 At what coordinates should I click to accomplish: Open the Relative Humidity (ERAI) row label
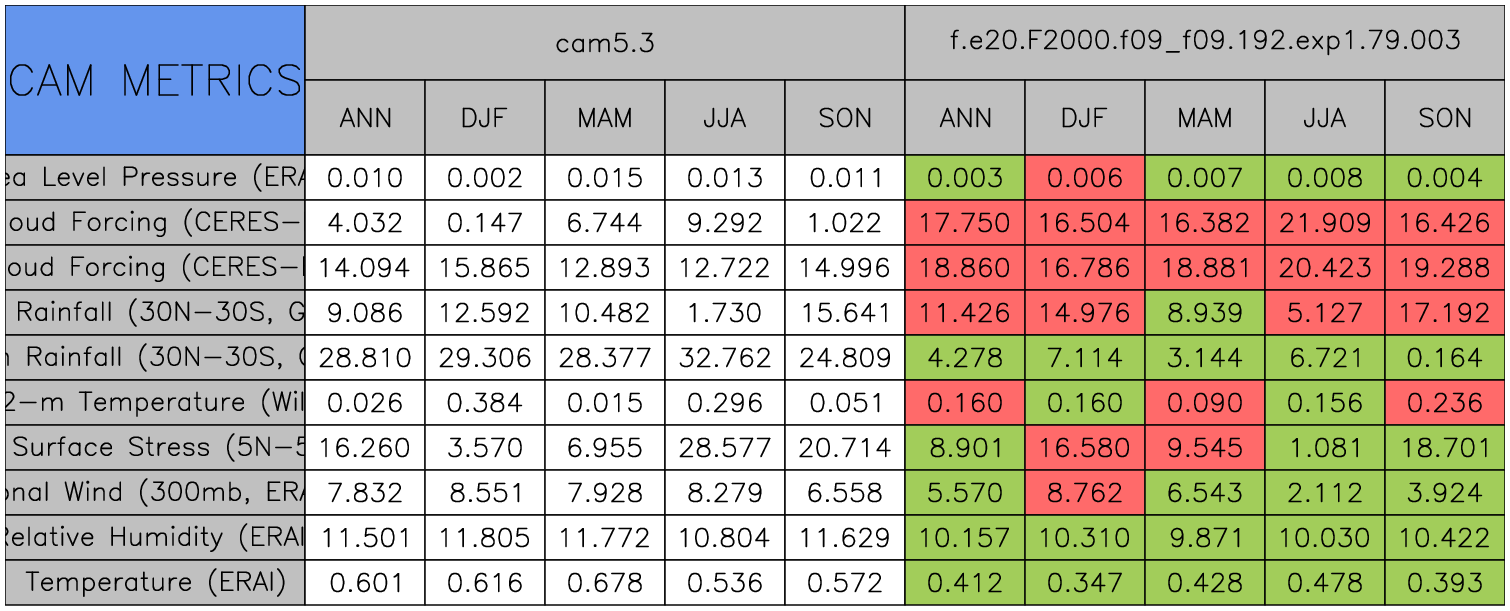coord(155,538)
